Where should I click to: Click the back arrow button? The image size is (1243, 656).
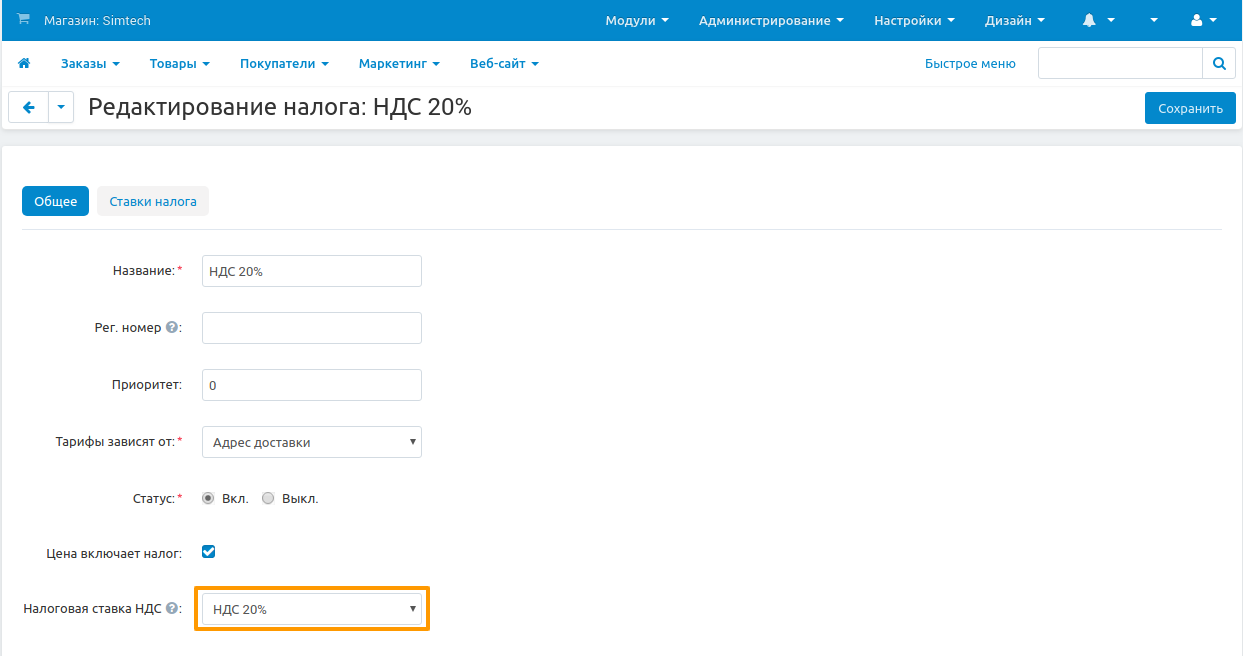click(28, 108)
